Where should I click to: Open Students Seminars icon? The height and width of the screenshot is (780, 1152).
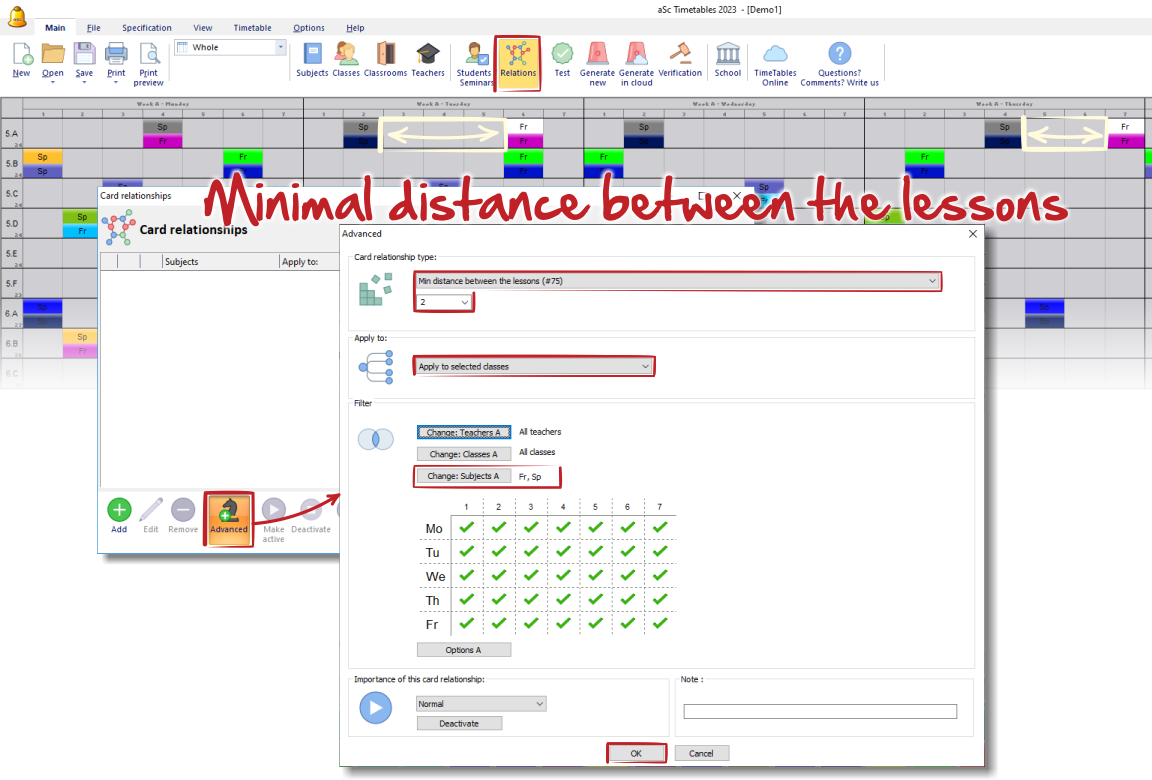click(x=476, y=55)
